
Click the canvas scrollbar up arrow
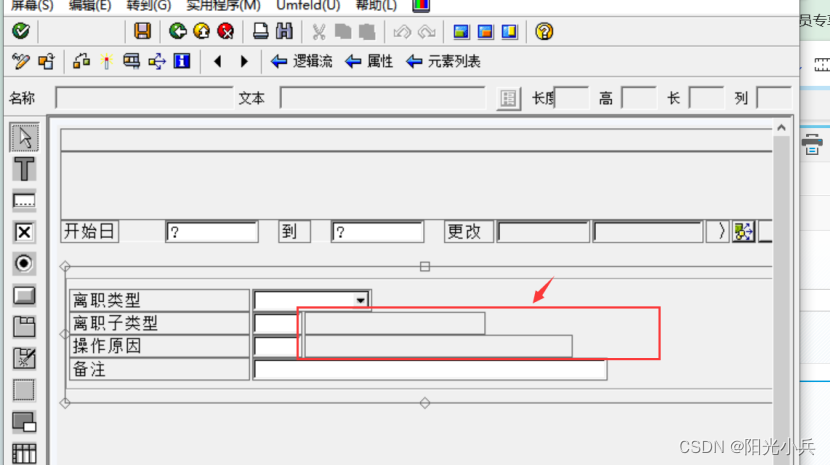click(781, 128)
